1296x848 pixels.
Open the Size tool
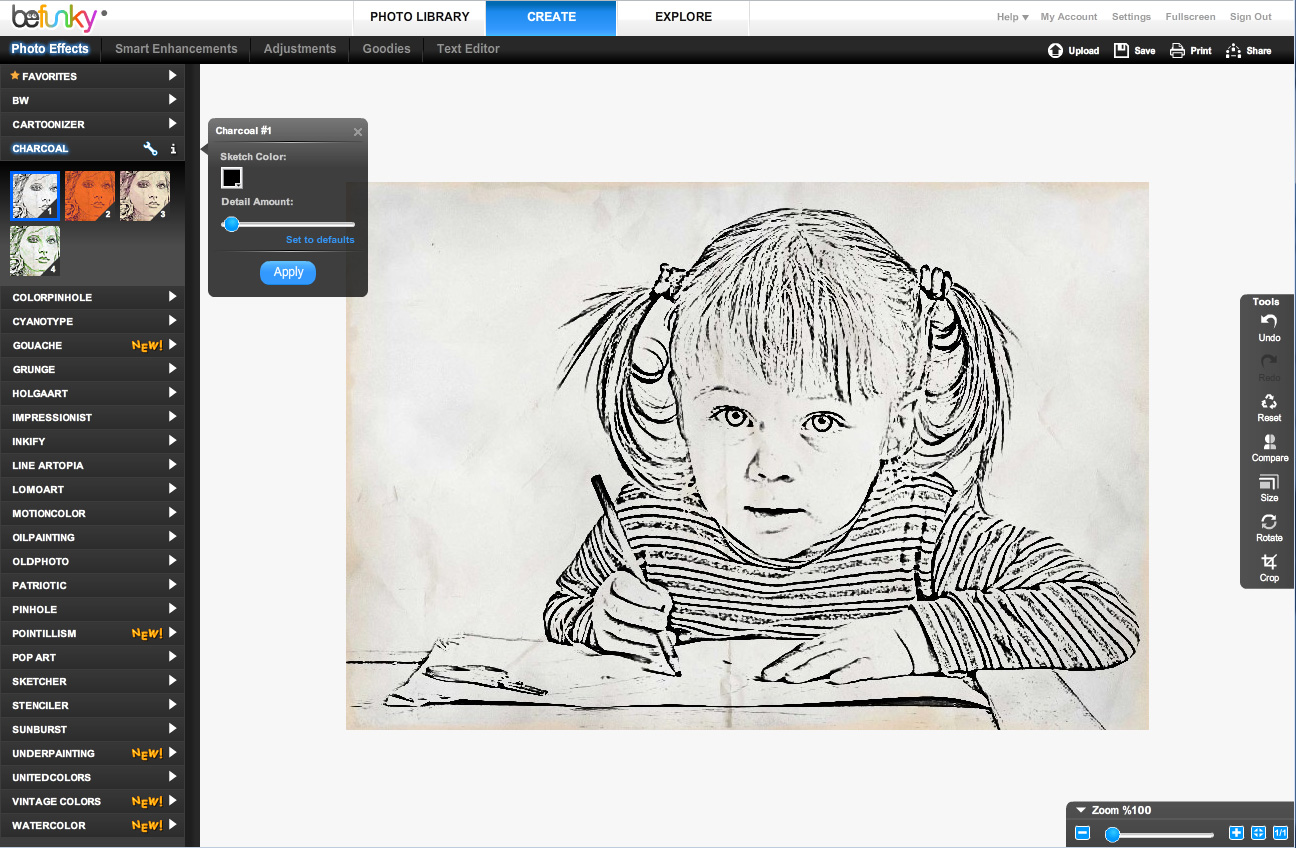[1268, 487]
